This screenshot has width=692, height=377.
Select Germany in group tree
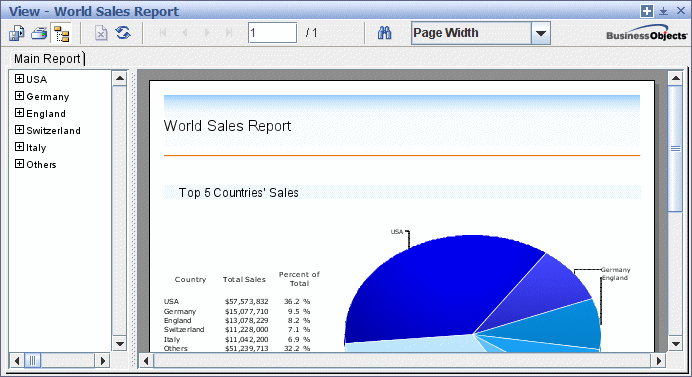coord(48,97)
